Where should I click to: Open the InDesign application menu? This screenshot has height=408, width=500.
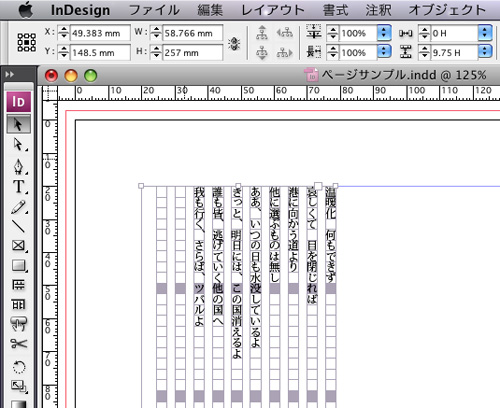[80, 10]
